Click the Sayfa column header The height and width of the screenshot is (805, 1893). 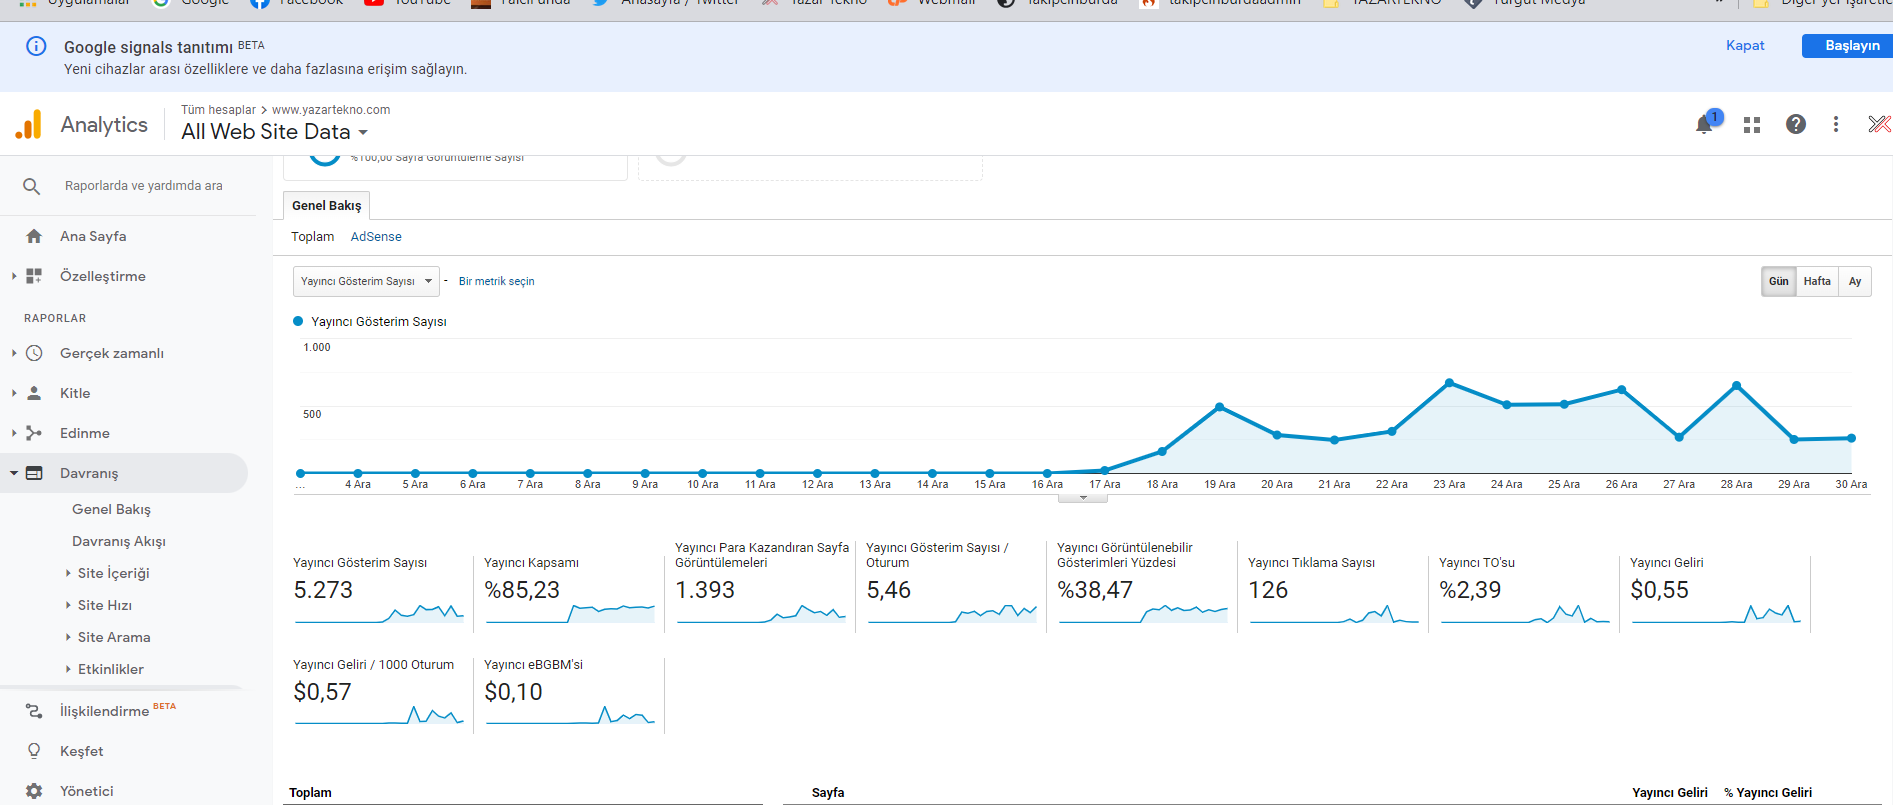coord(828,793)
